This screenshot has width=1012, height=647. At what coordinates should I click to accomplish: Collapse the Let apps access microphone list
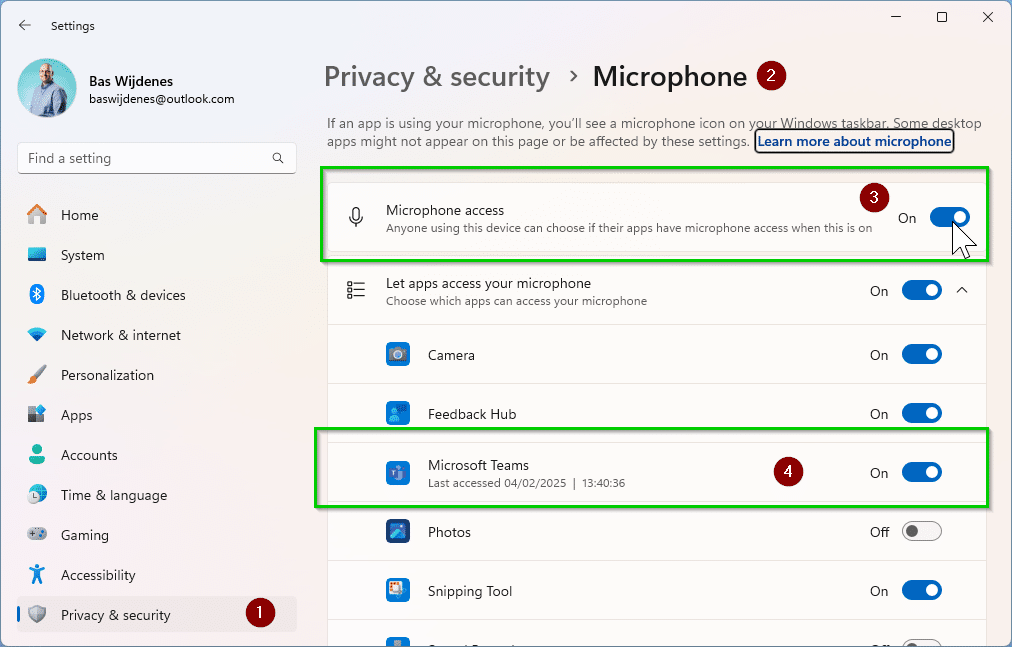point(962,291)
